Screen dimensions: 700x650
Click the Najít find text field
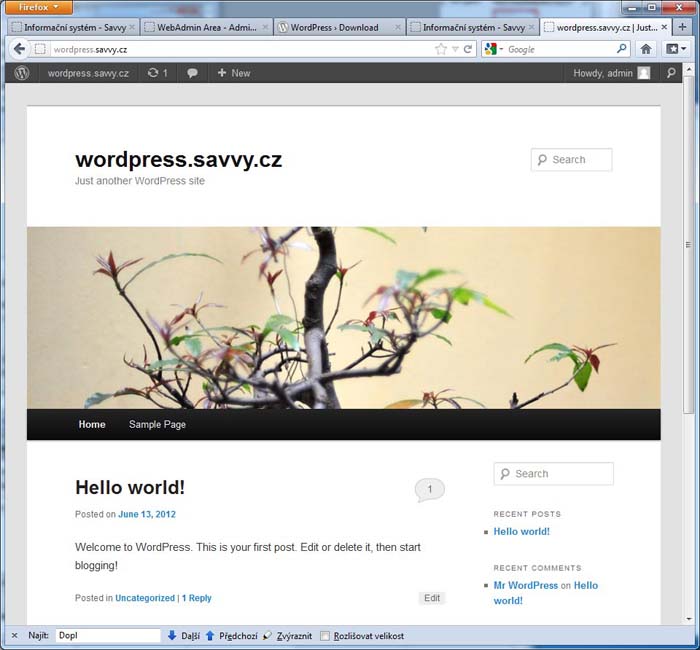pyautogui.click(x=108, y=635)
